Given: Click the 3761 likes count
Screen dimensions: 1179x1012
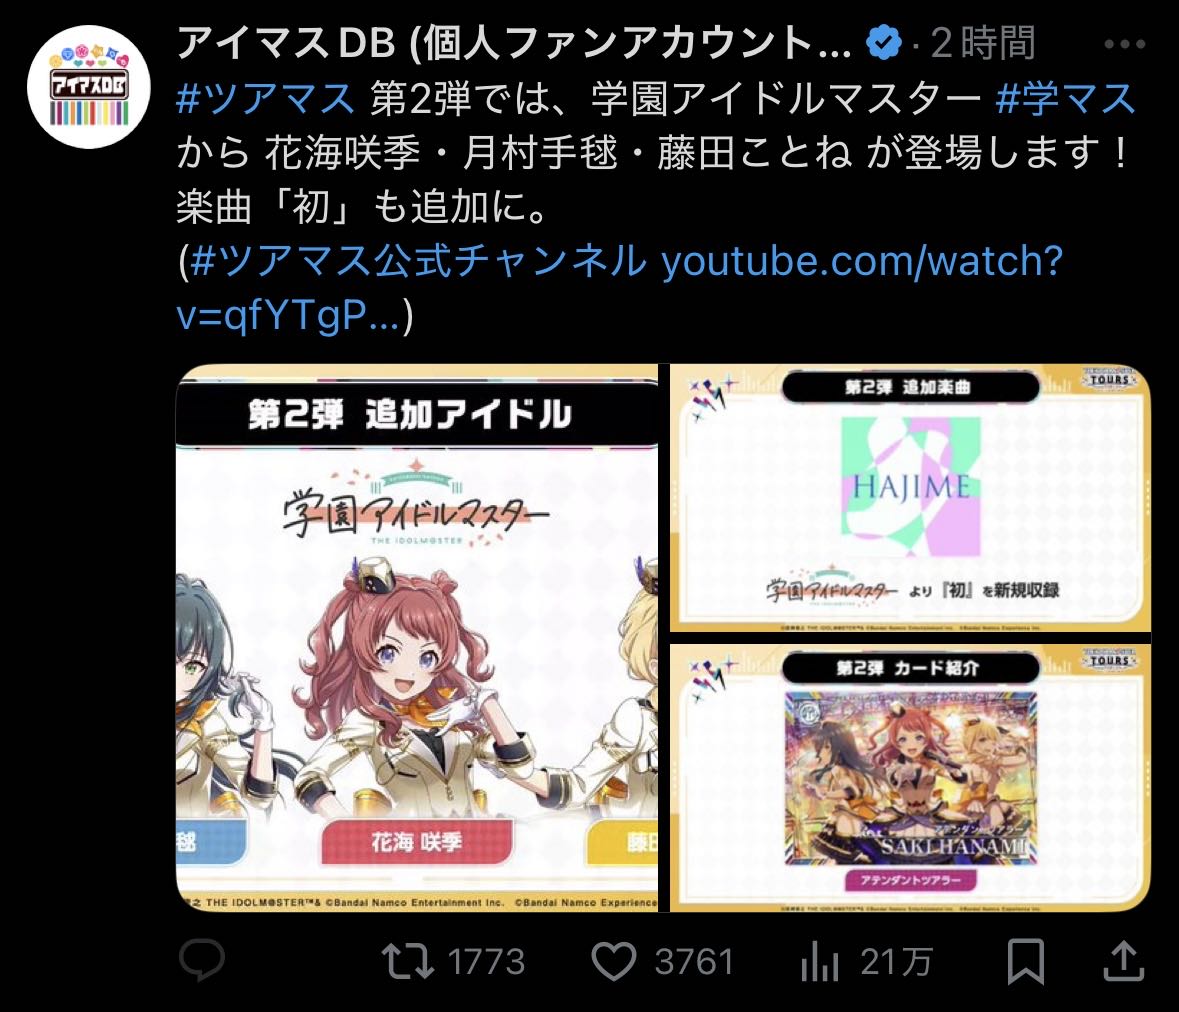Looking at the screenshot, I should coord(693,962).
